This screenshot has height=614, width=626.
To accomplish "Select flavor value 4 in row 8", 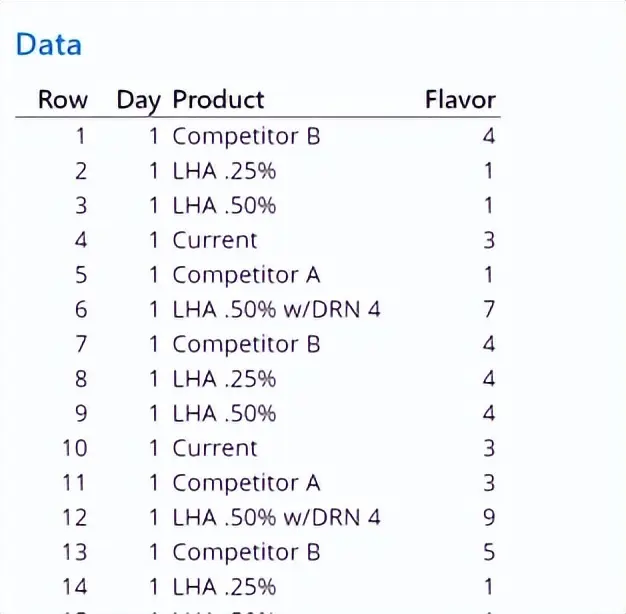I will tap(489, 379).
